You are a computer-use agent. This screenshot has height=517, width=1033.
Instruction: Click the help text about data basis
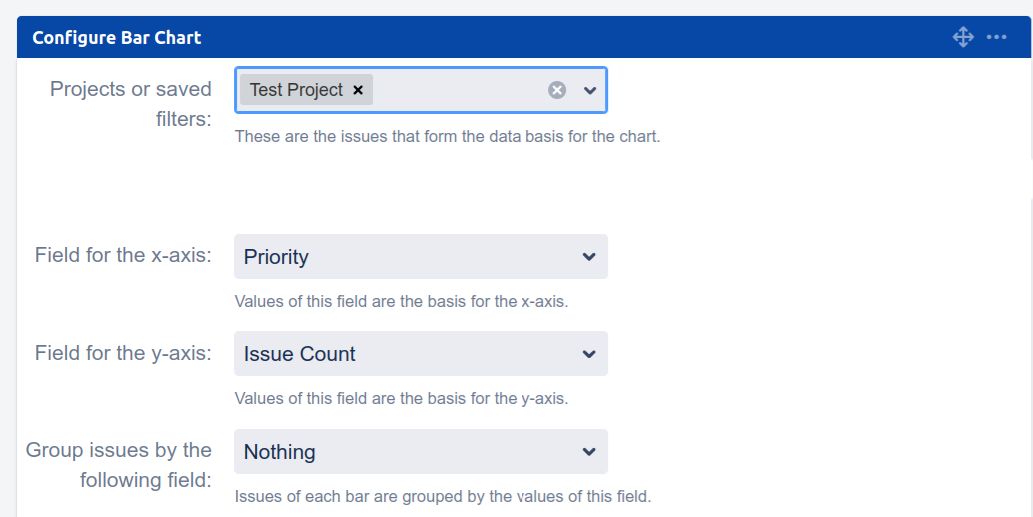(447, 136)
